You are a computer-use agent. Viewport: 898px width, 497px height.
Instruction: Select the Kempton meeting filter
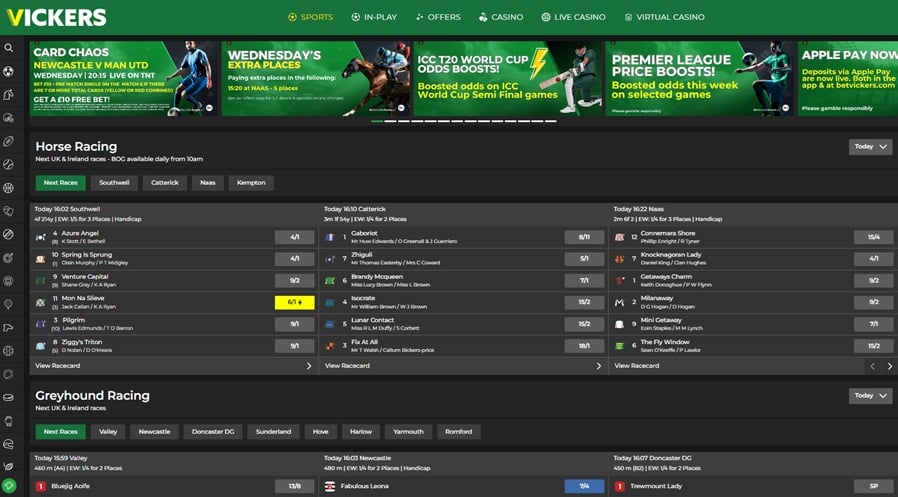click(251, 183)
